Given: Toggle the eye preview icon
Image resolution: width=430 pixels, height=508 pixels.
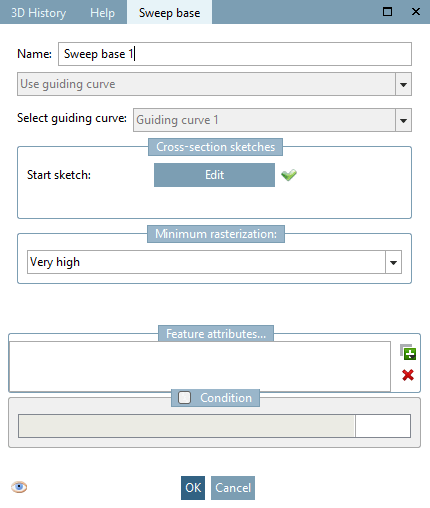Looking at the screenshot, I should point(19,487).
